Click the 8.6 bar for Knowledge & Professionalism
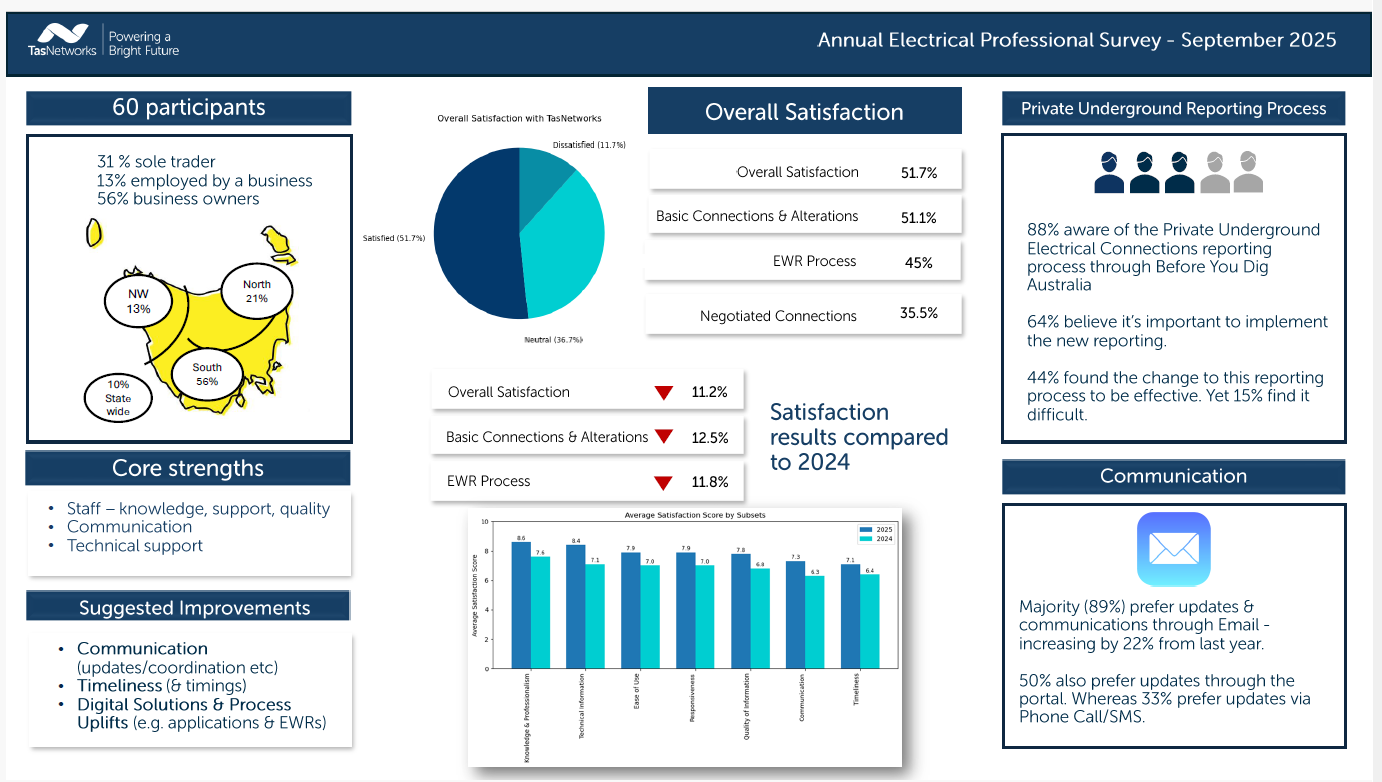 [x=521, y=605]
